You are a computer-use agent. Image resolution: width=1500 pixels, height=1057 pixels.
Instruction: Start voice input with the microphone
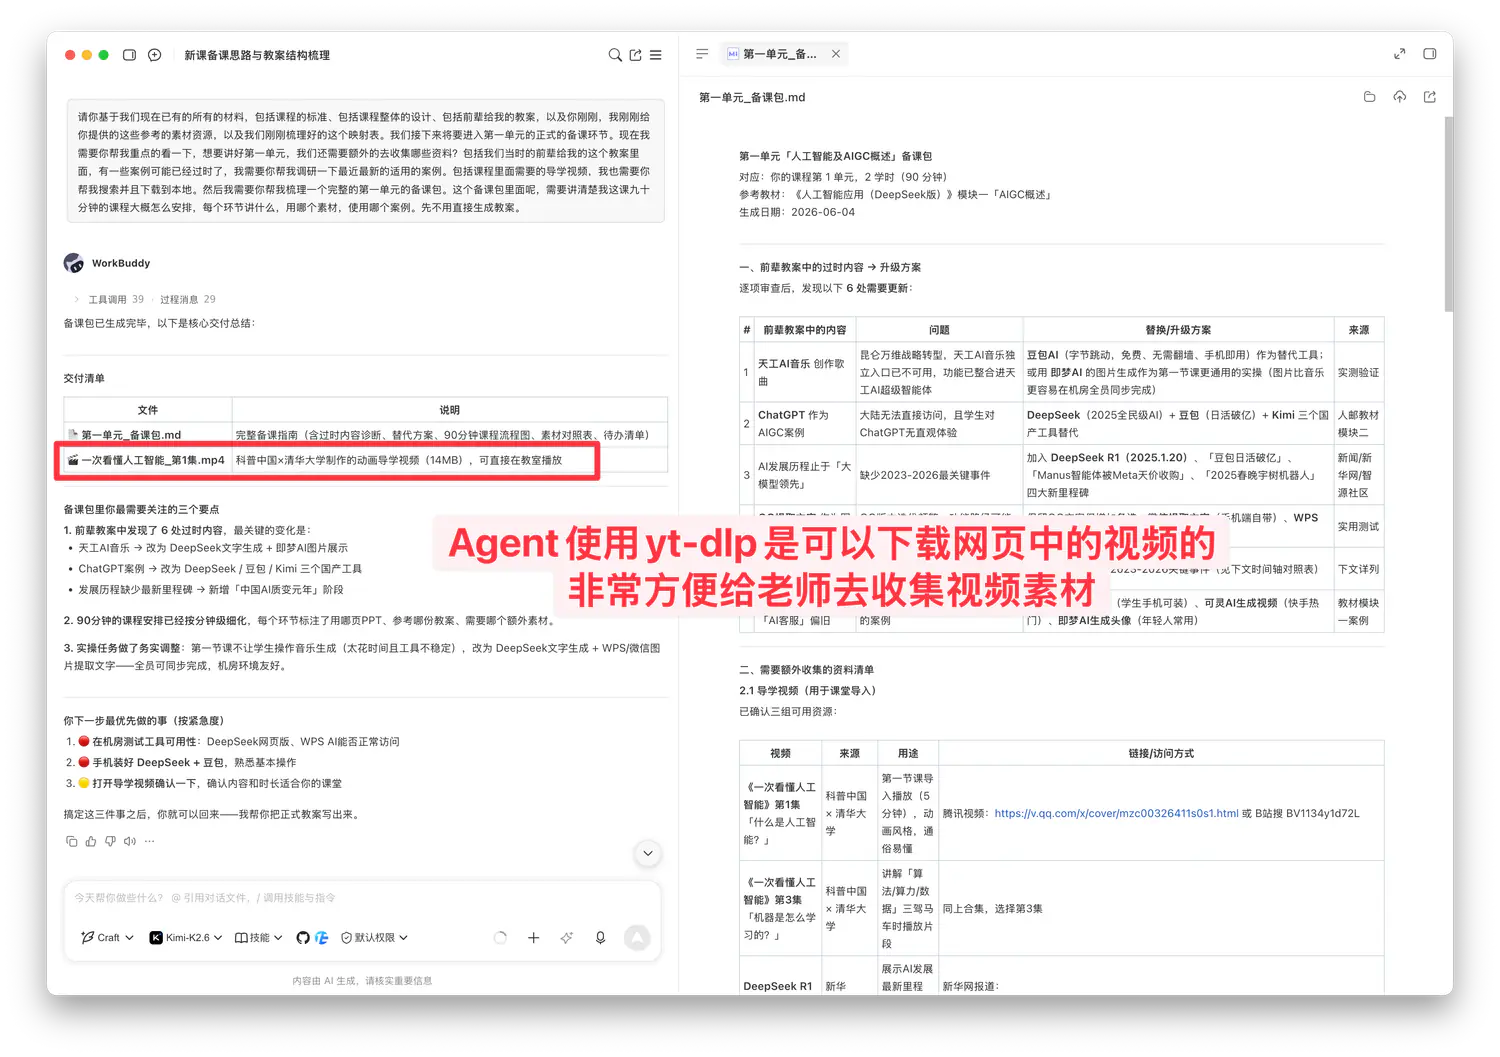click(x=600, y=938)
